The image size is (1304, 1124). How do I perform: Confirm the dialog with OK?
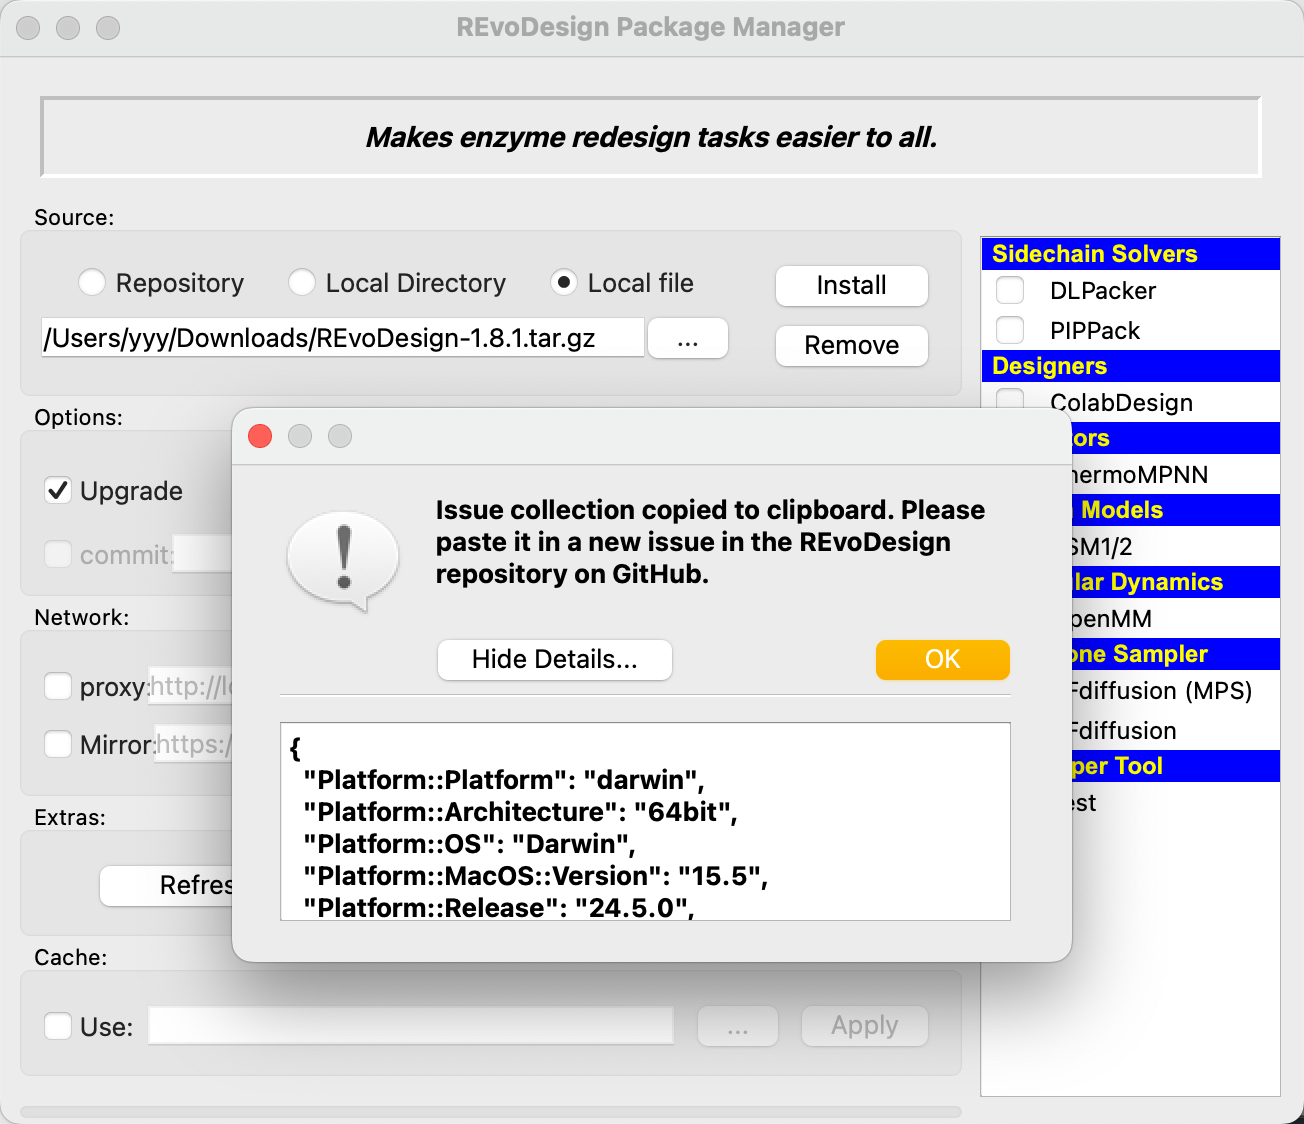coord(943,660)
